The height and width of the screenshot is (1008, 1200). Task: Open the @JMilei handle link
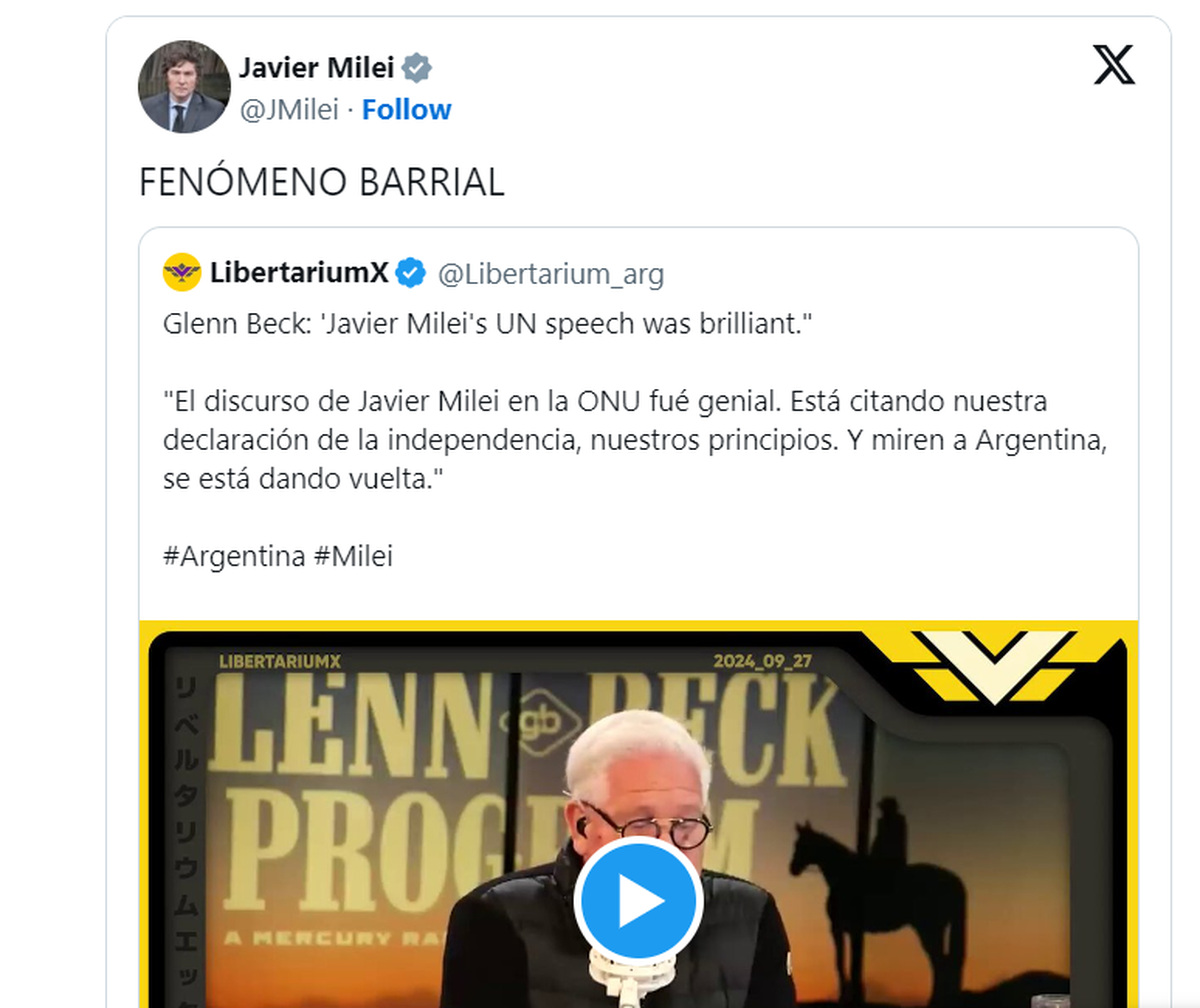point(289,109)
